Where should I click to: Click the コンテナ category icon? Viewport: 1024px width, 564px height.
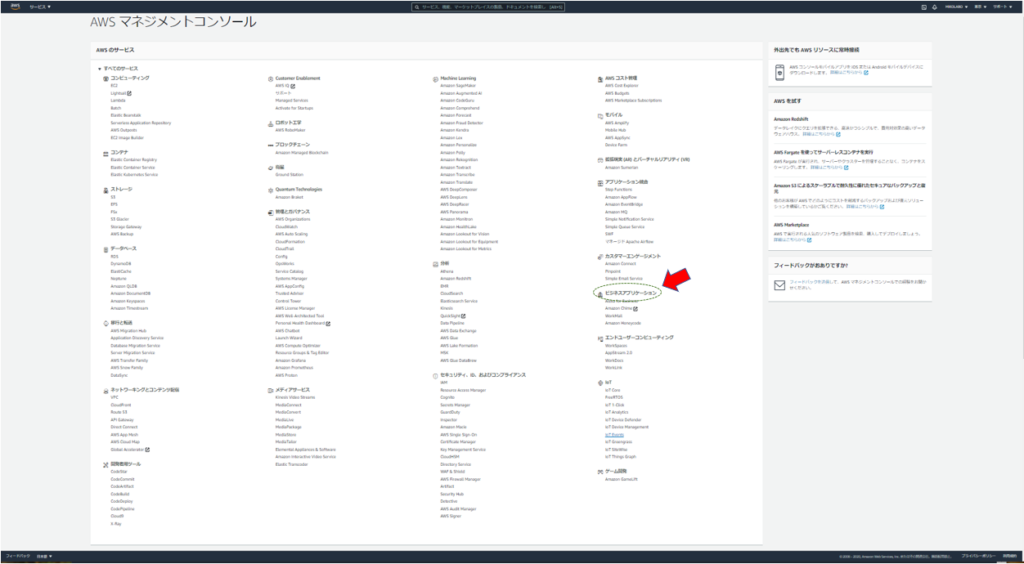coord(106,152)
